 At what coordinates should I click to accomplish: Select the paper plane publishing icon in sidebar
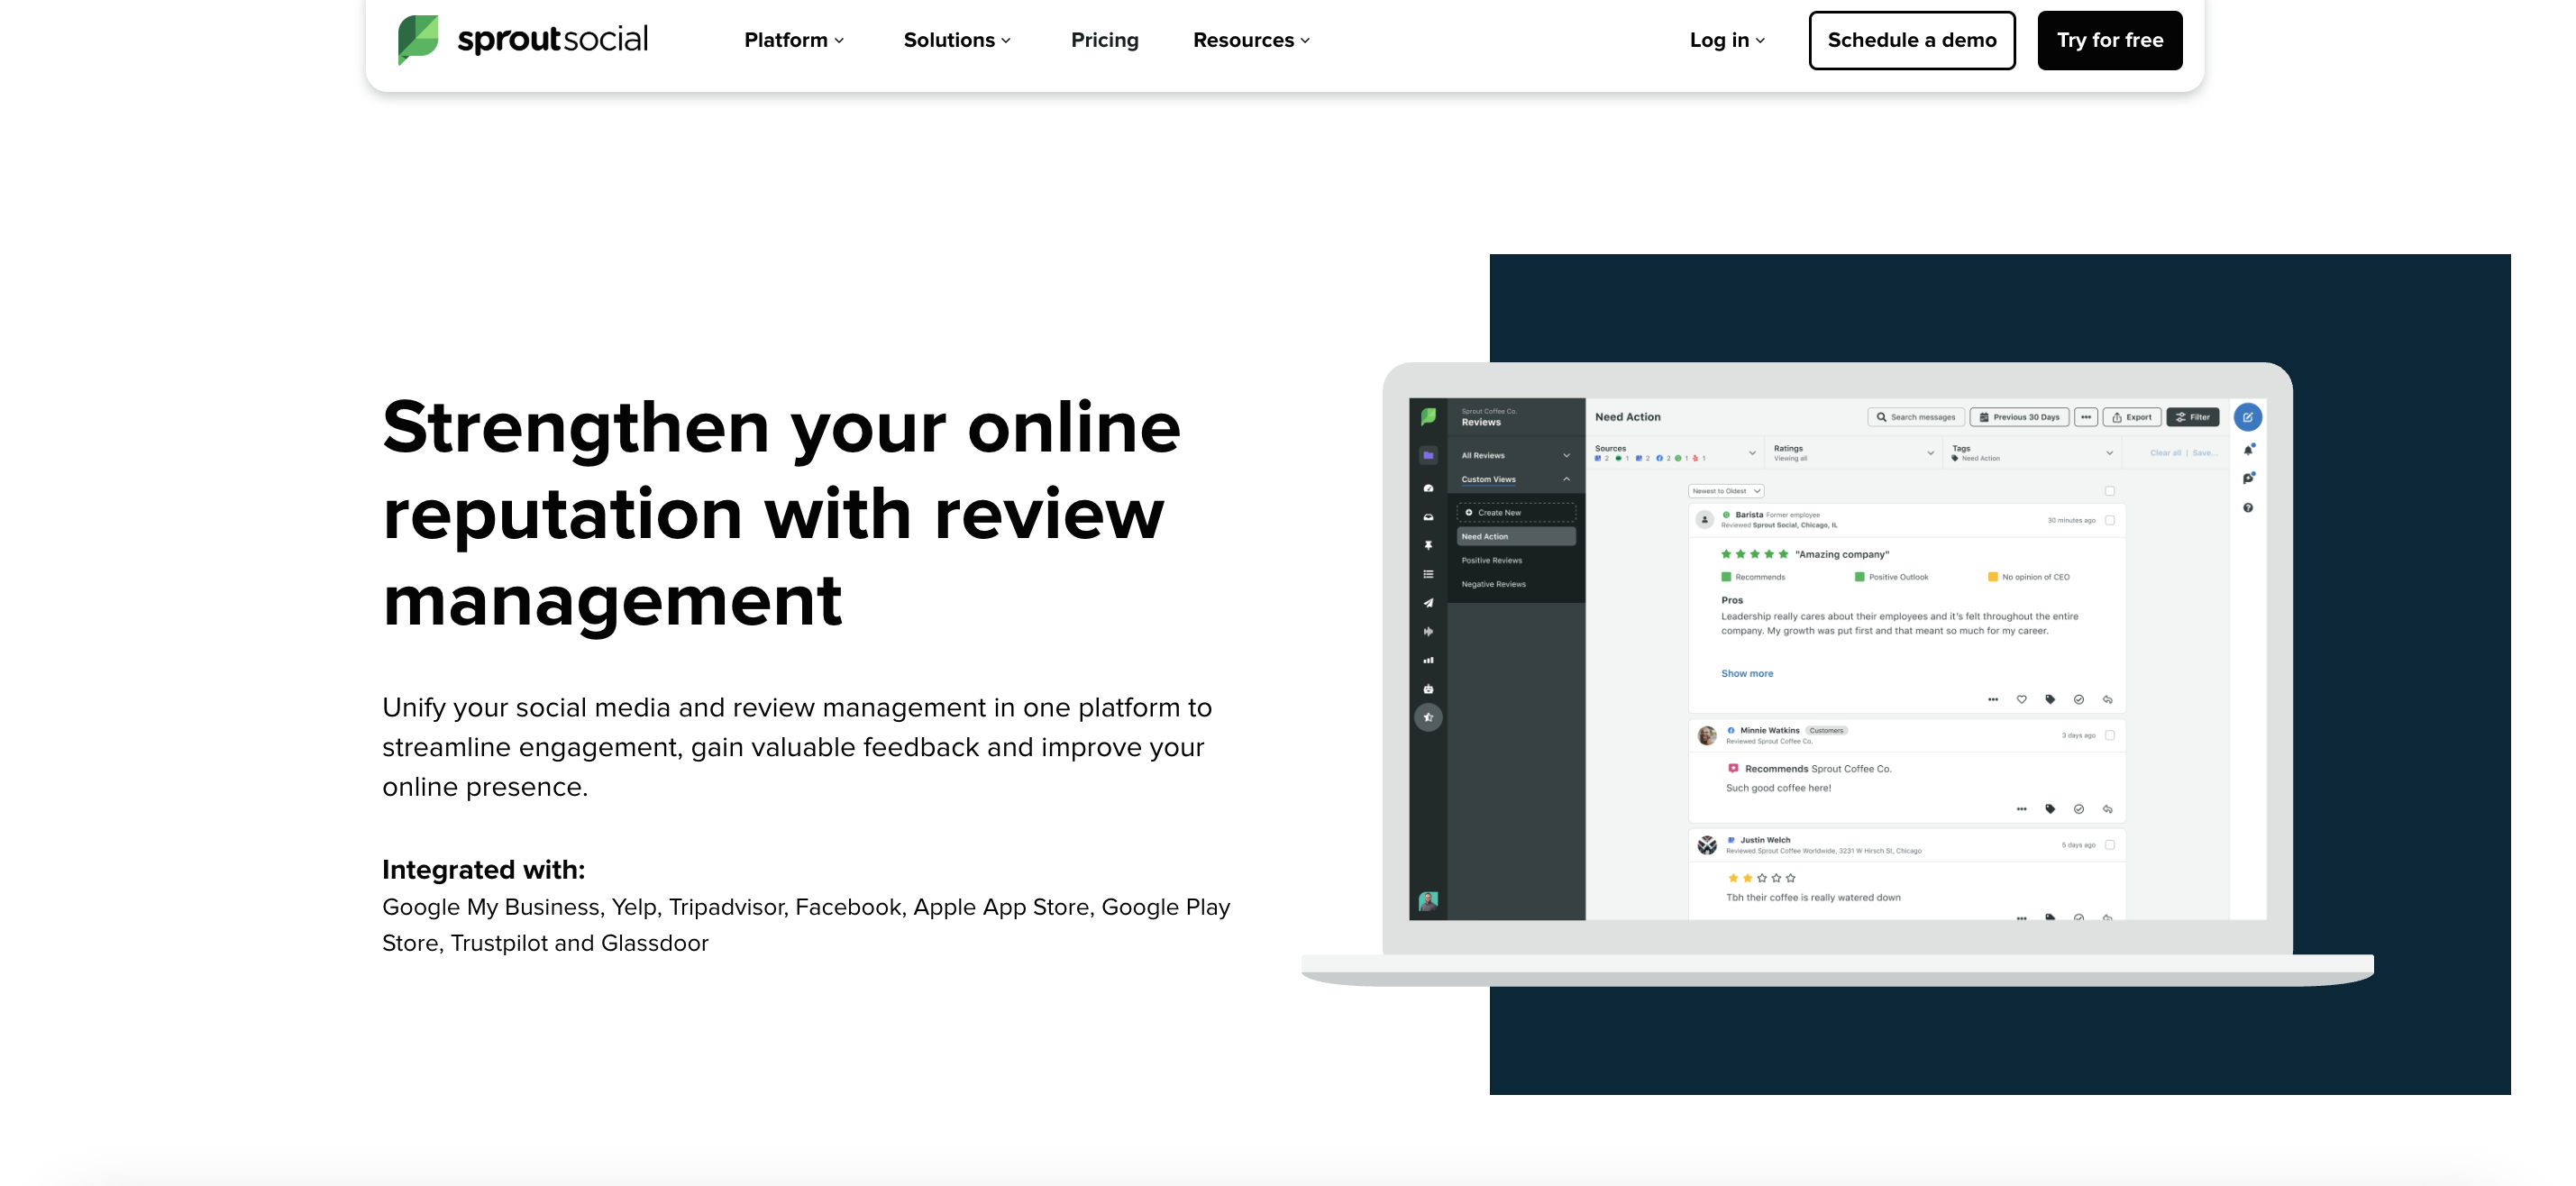1428,603
